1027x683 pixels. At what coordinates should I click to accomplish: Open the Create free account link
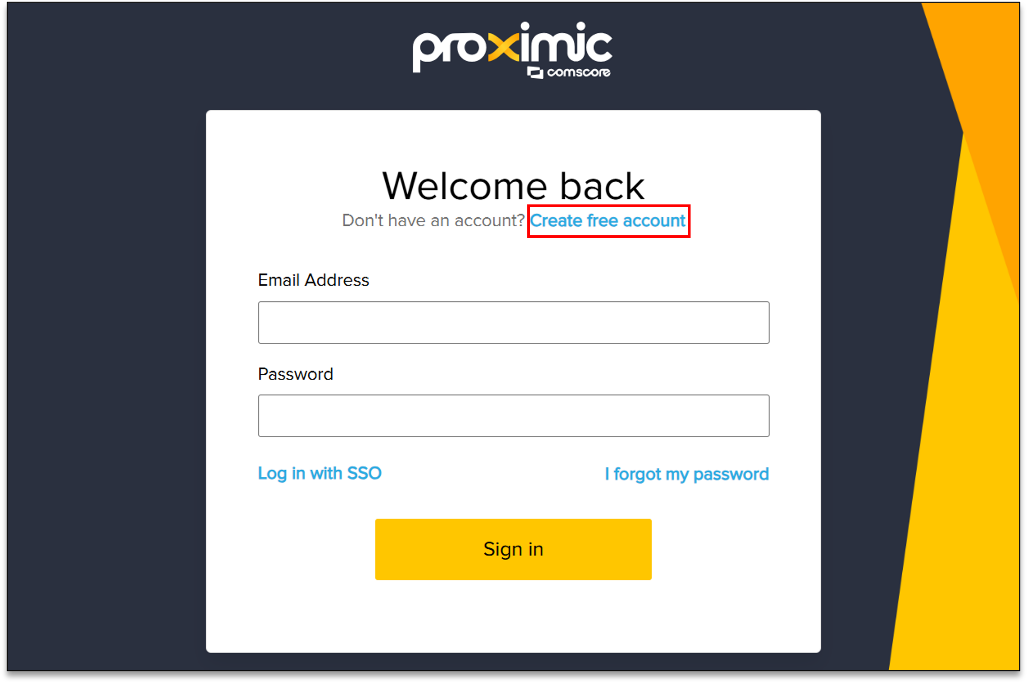[x=608, y=221]
